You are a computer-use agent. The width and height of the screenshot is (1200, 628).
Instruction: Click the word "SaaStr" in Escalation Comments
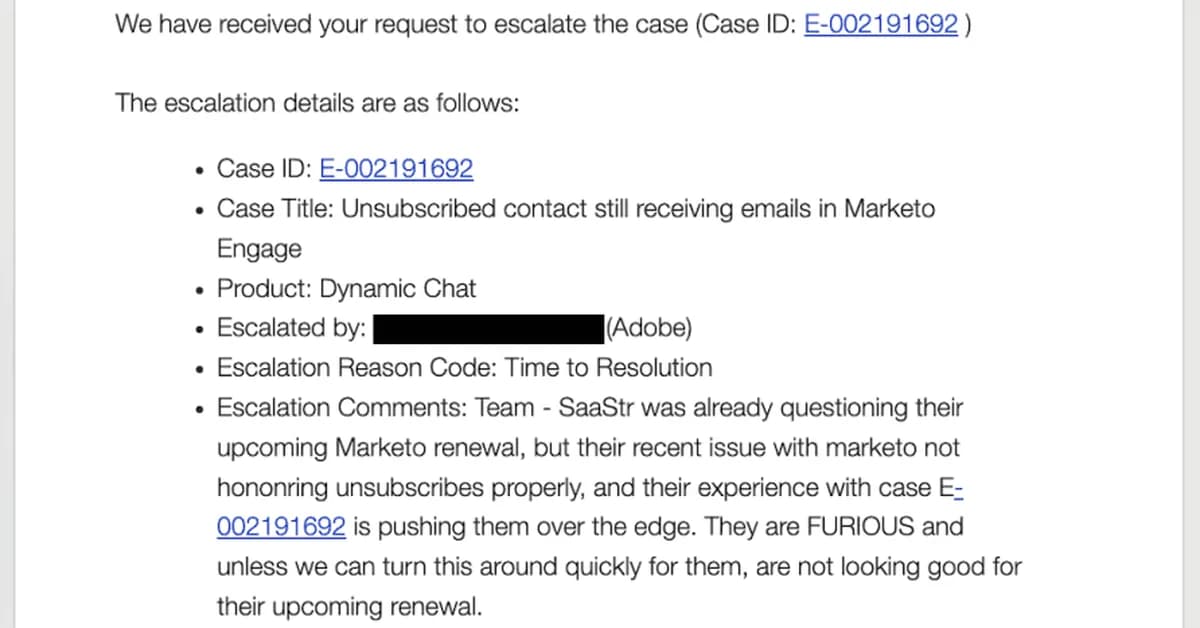pos(593,408)
